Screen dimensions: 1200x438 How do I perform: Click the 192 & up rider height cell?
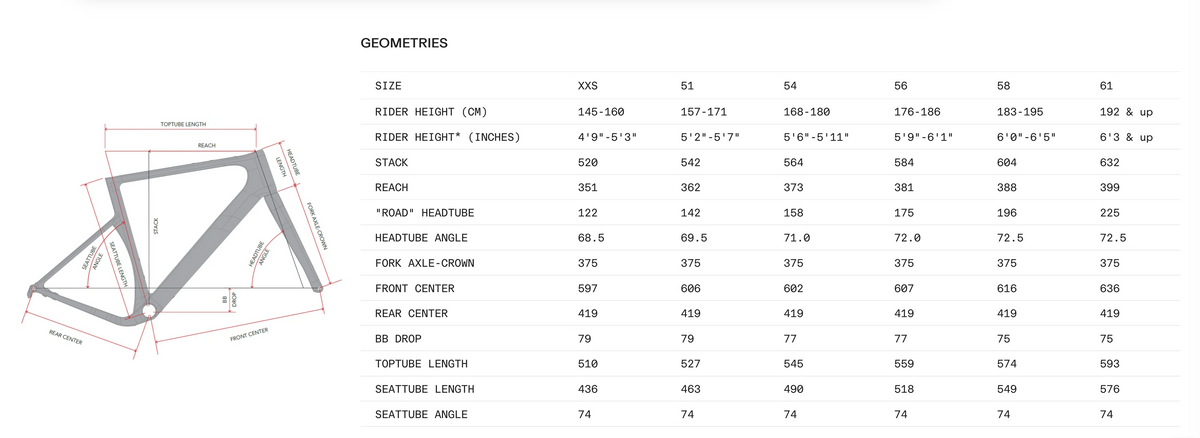1126,112
